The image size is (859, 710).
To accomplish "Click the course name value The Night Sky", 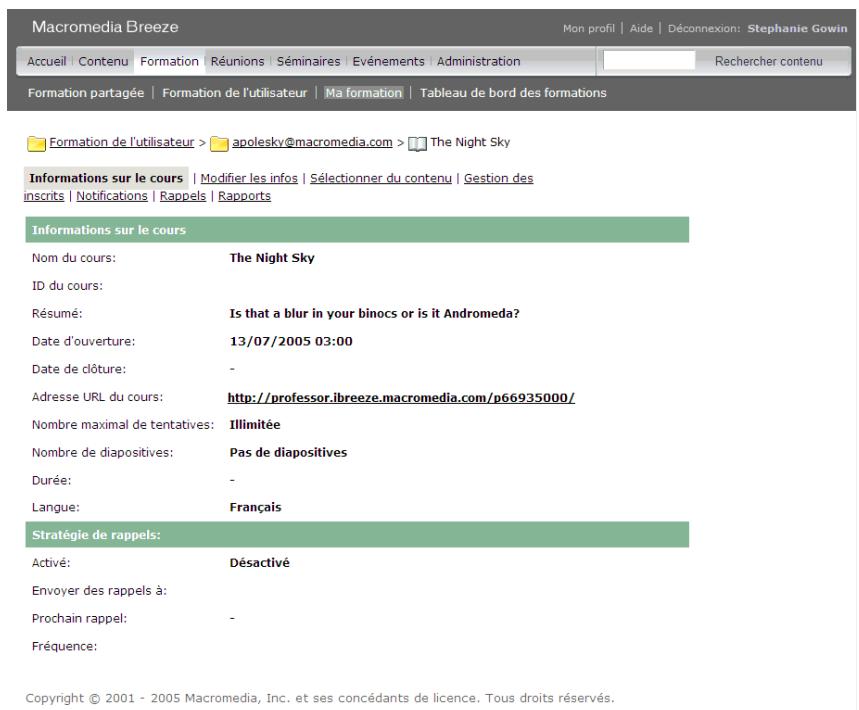I will [x=272, y=258].
